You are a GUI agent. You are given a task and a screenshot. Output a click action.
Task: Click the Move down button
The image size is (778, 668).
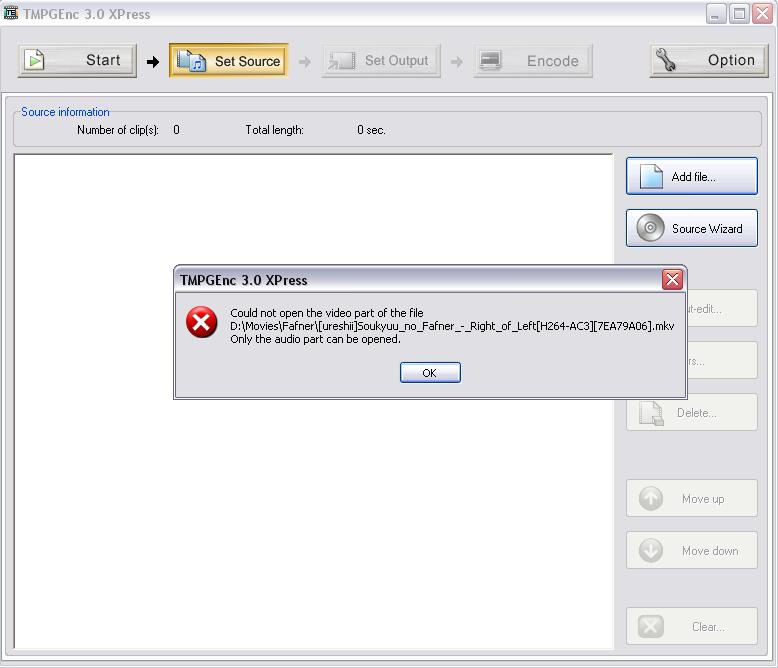click(692, 550)
